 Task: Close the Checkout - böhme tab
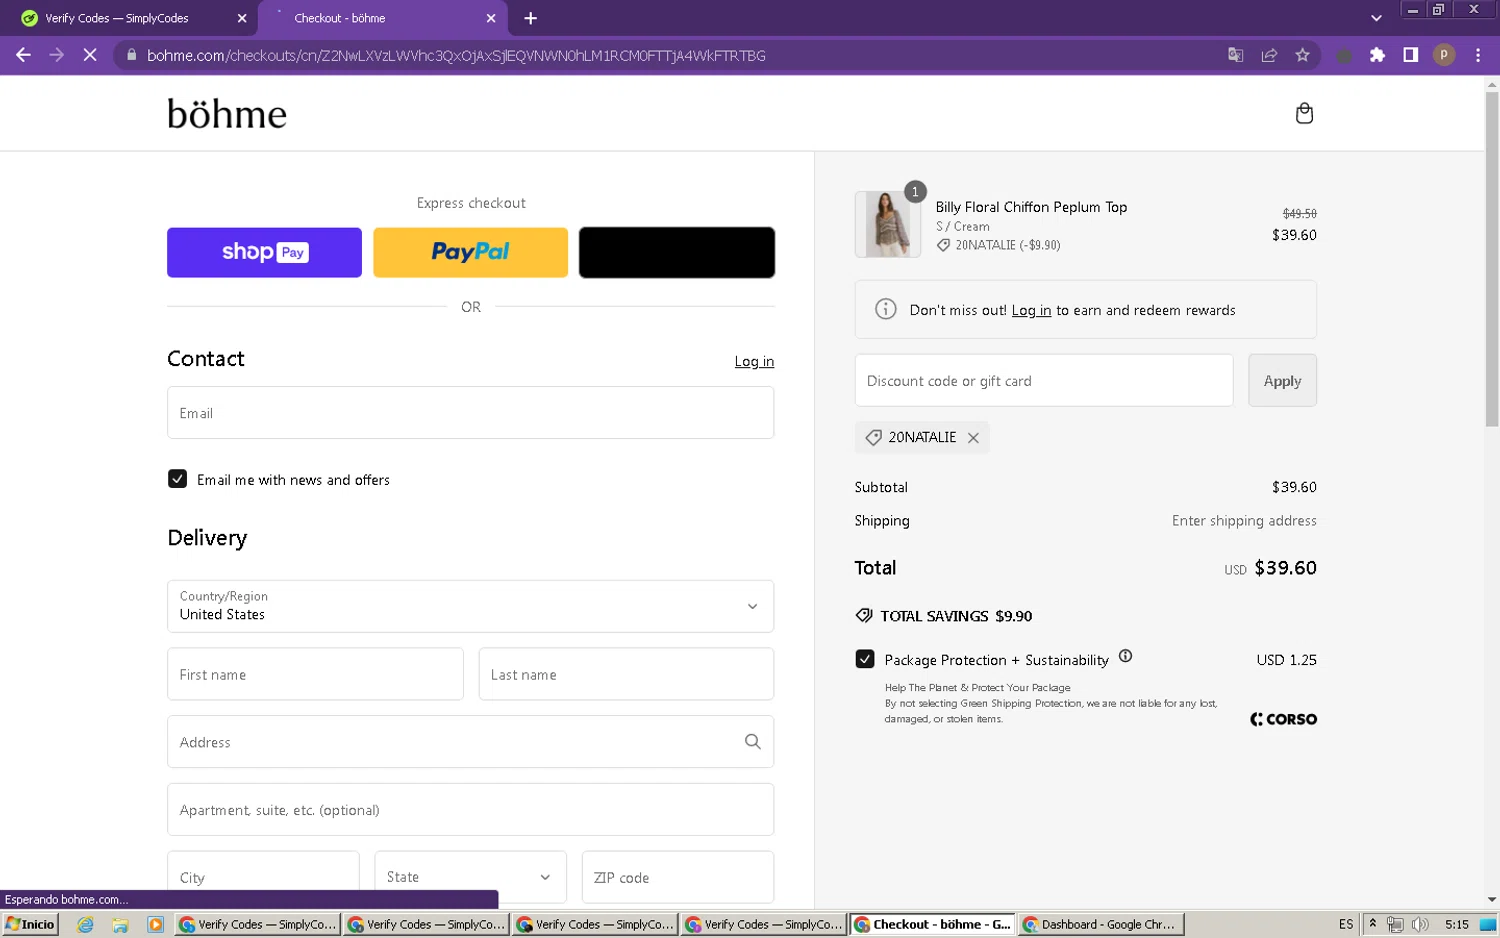pos(491,18)
